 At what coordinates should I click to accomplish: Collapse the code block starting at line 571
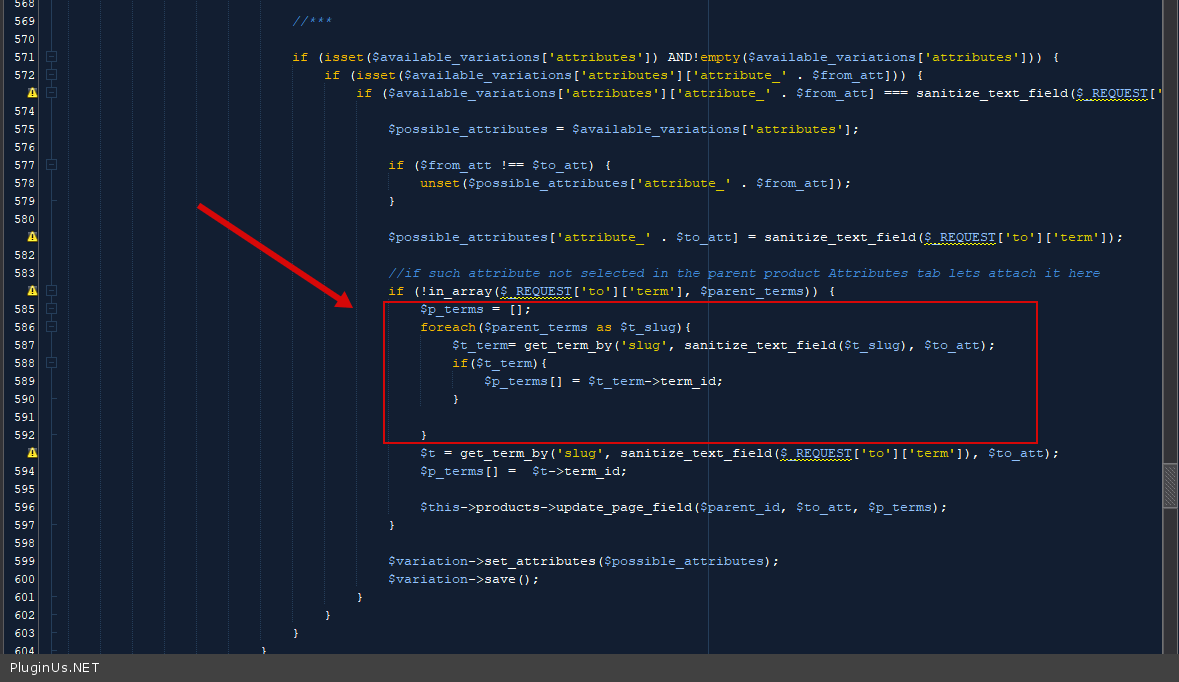pos(52,57)
